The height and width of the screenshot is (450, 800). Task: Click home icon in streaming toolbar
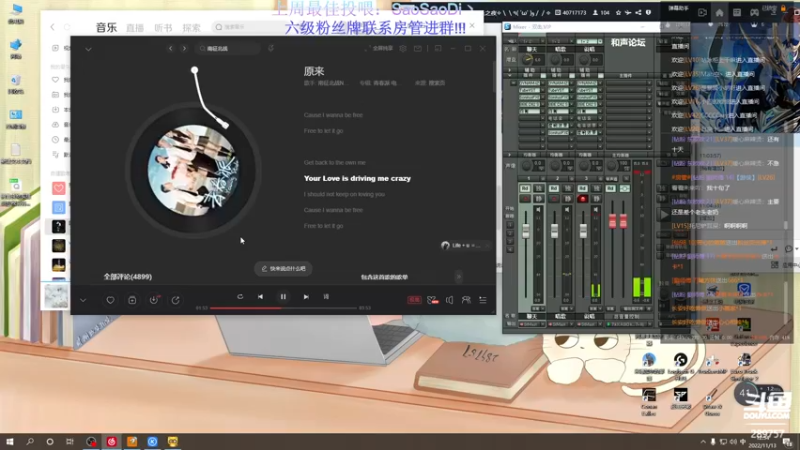(719, 13)
